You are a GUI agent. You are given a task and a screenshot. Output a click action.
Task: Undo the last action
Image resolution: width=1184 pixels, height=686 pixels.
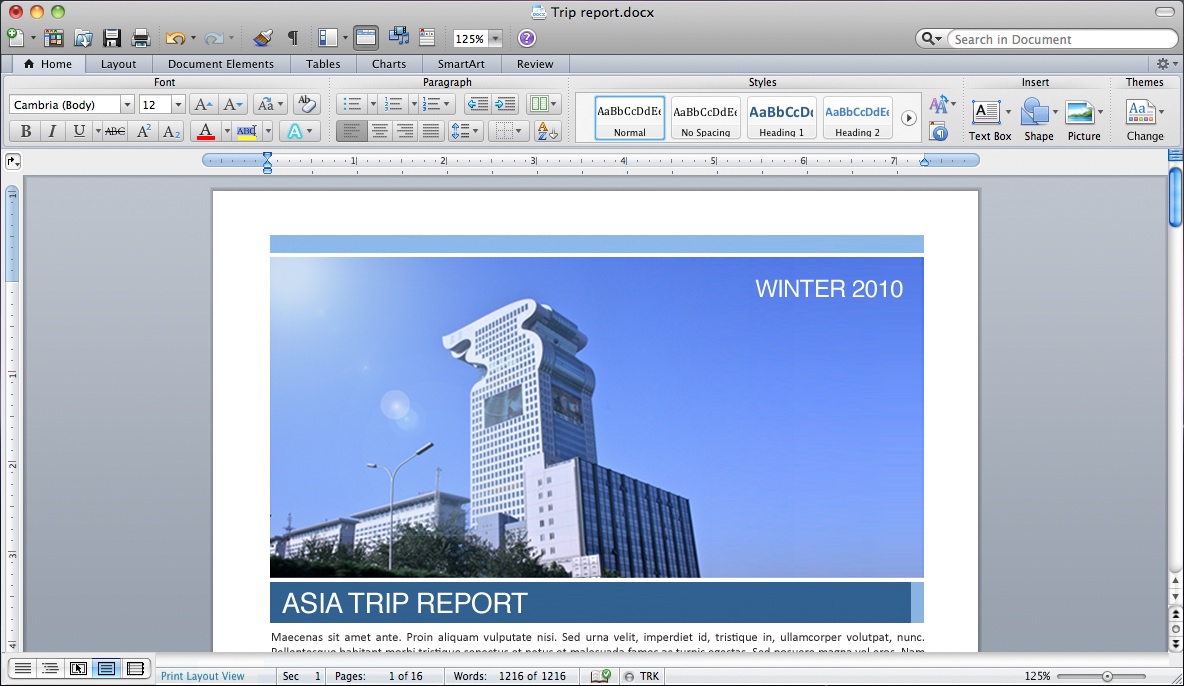point(174,38)
